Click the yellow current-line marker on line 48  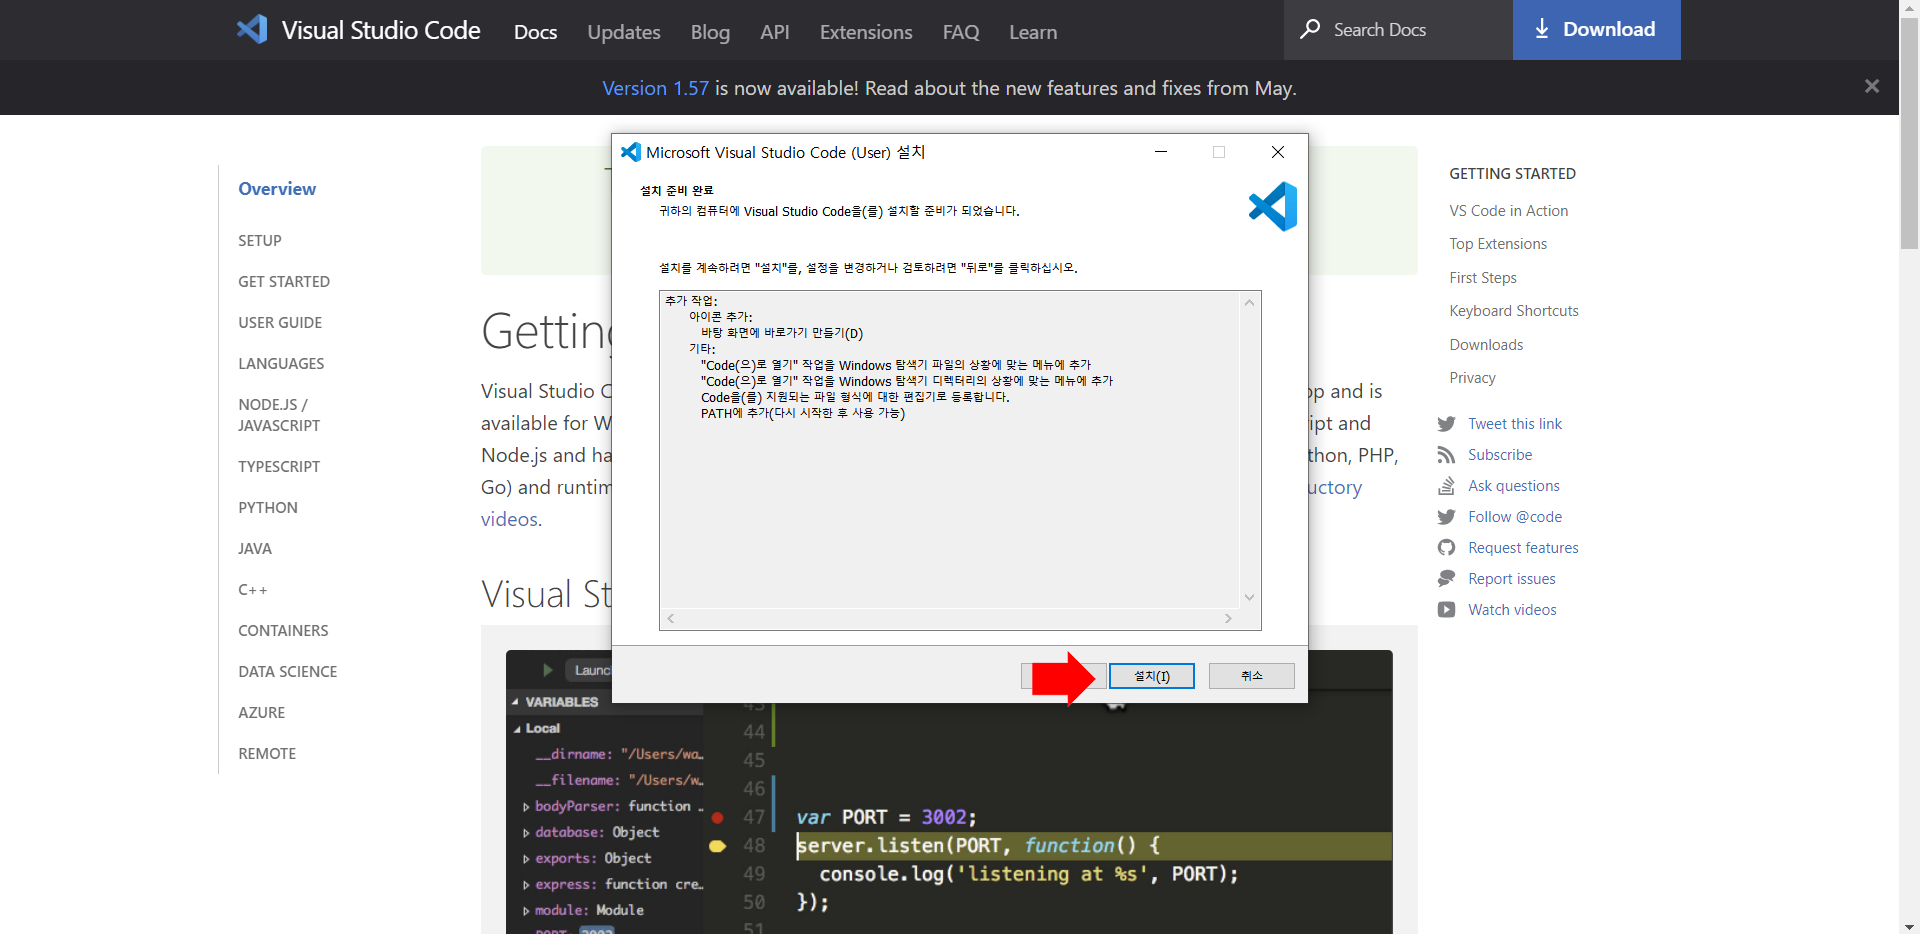pos(717,846)
